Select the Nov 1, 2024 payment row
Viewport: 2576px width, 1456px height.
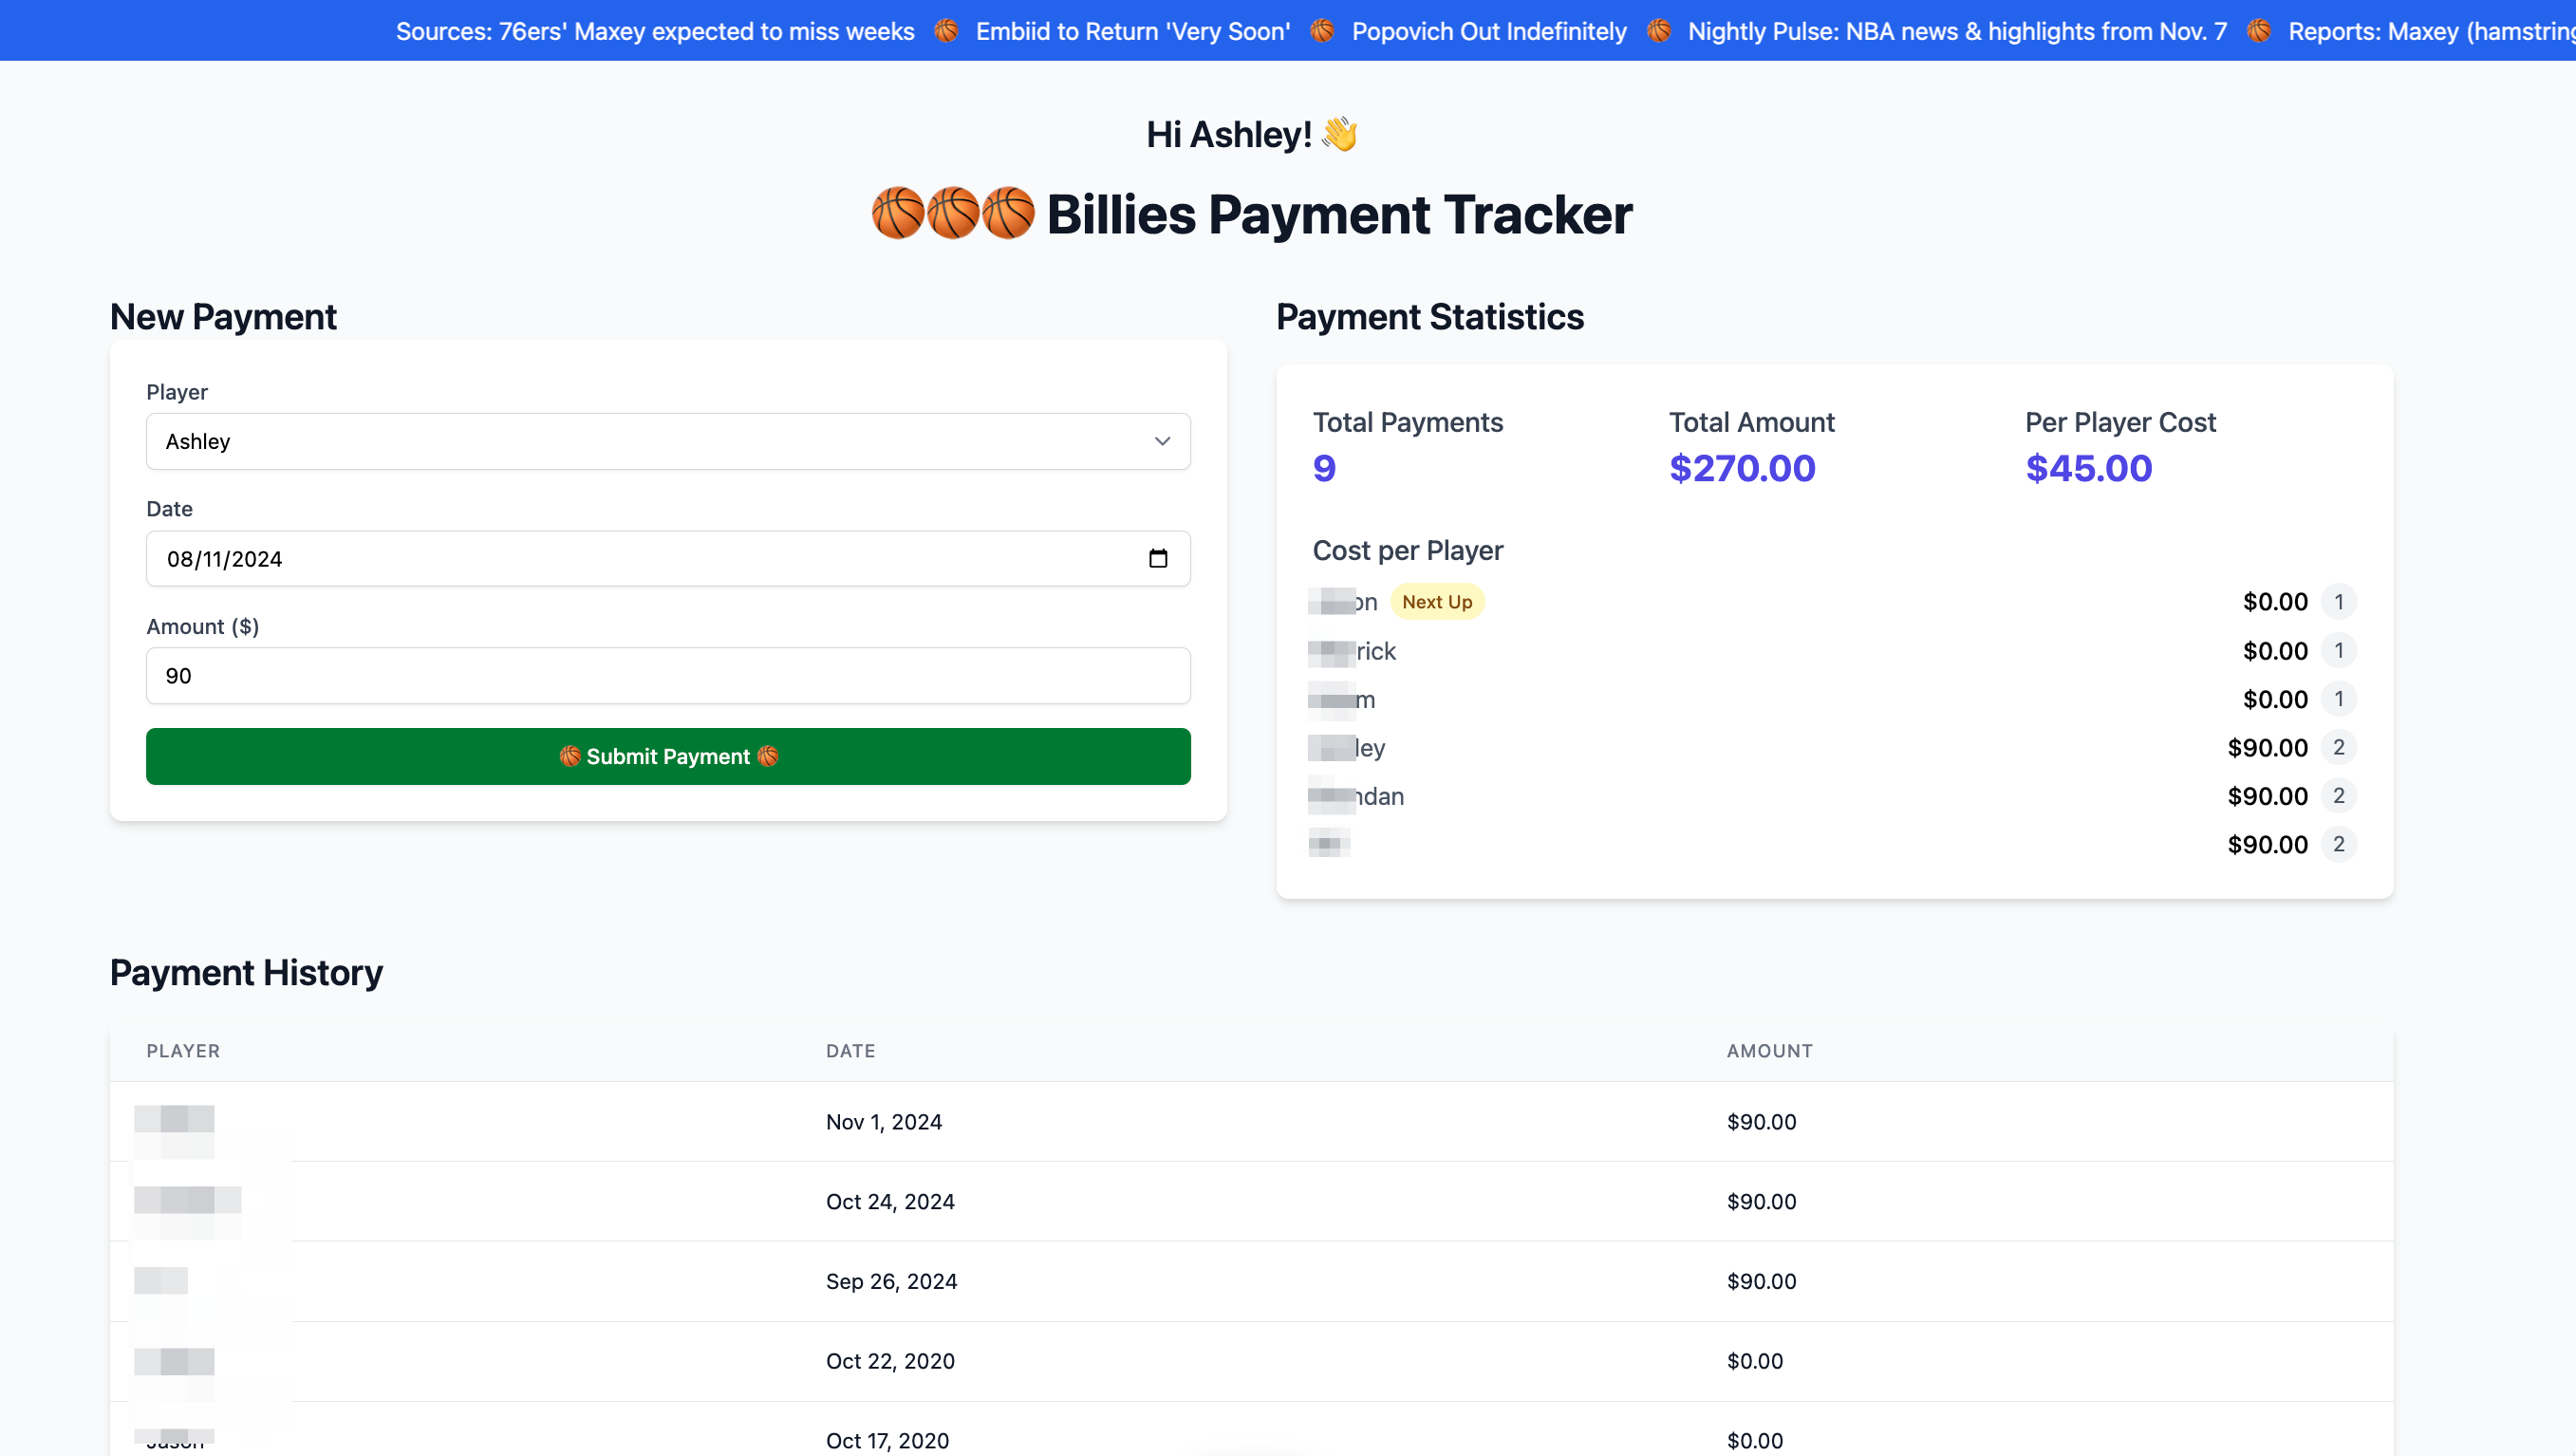click(x=1250, y=1121)
